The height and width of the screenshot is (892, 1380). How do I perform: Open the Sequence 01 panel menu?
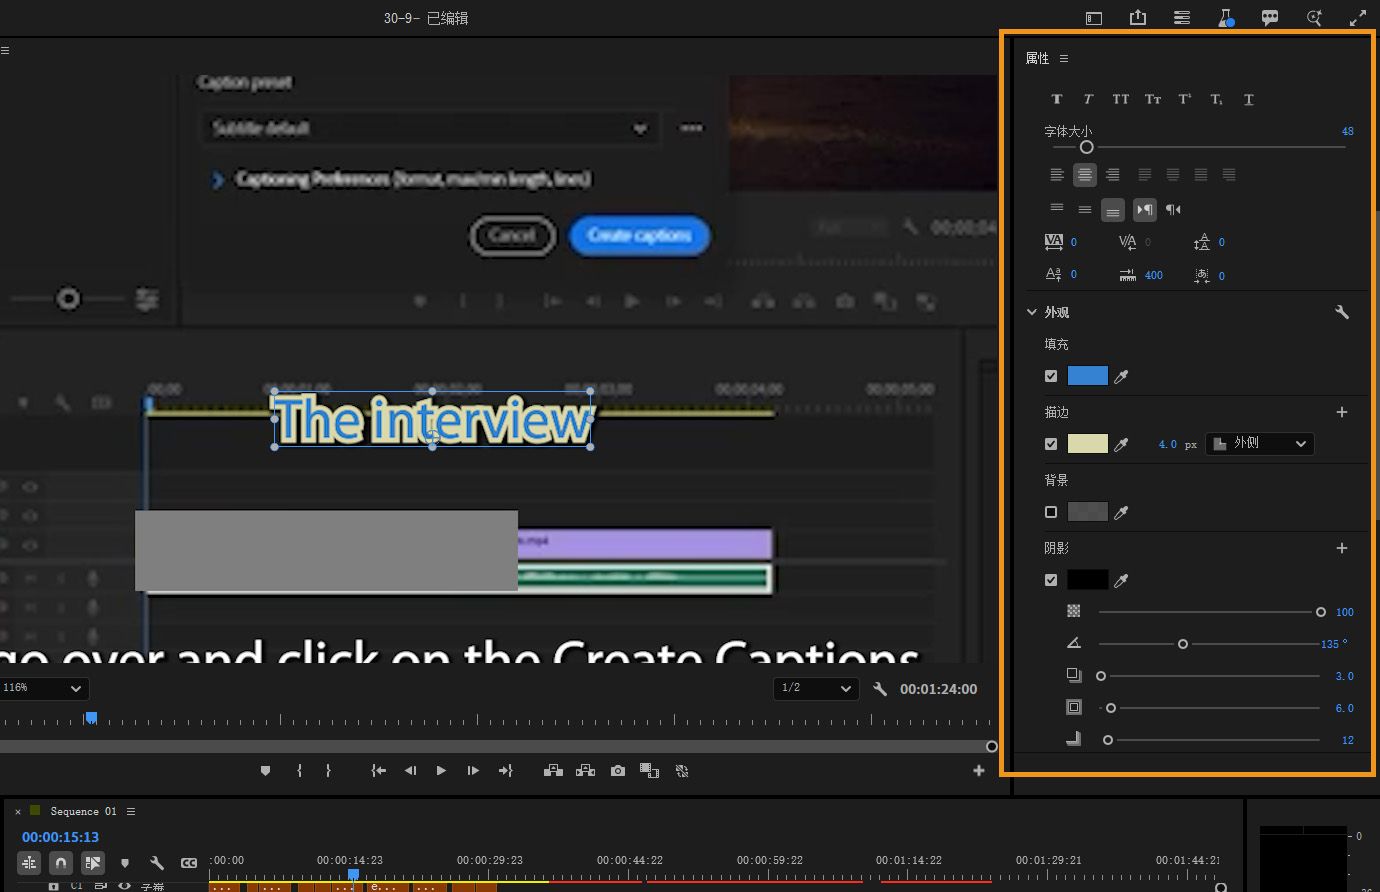131,811
